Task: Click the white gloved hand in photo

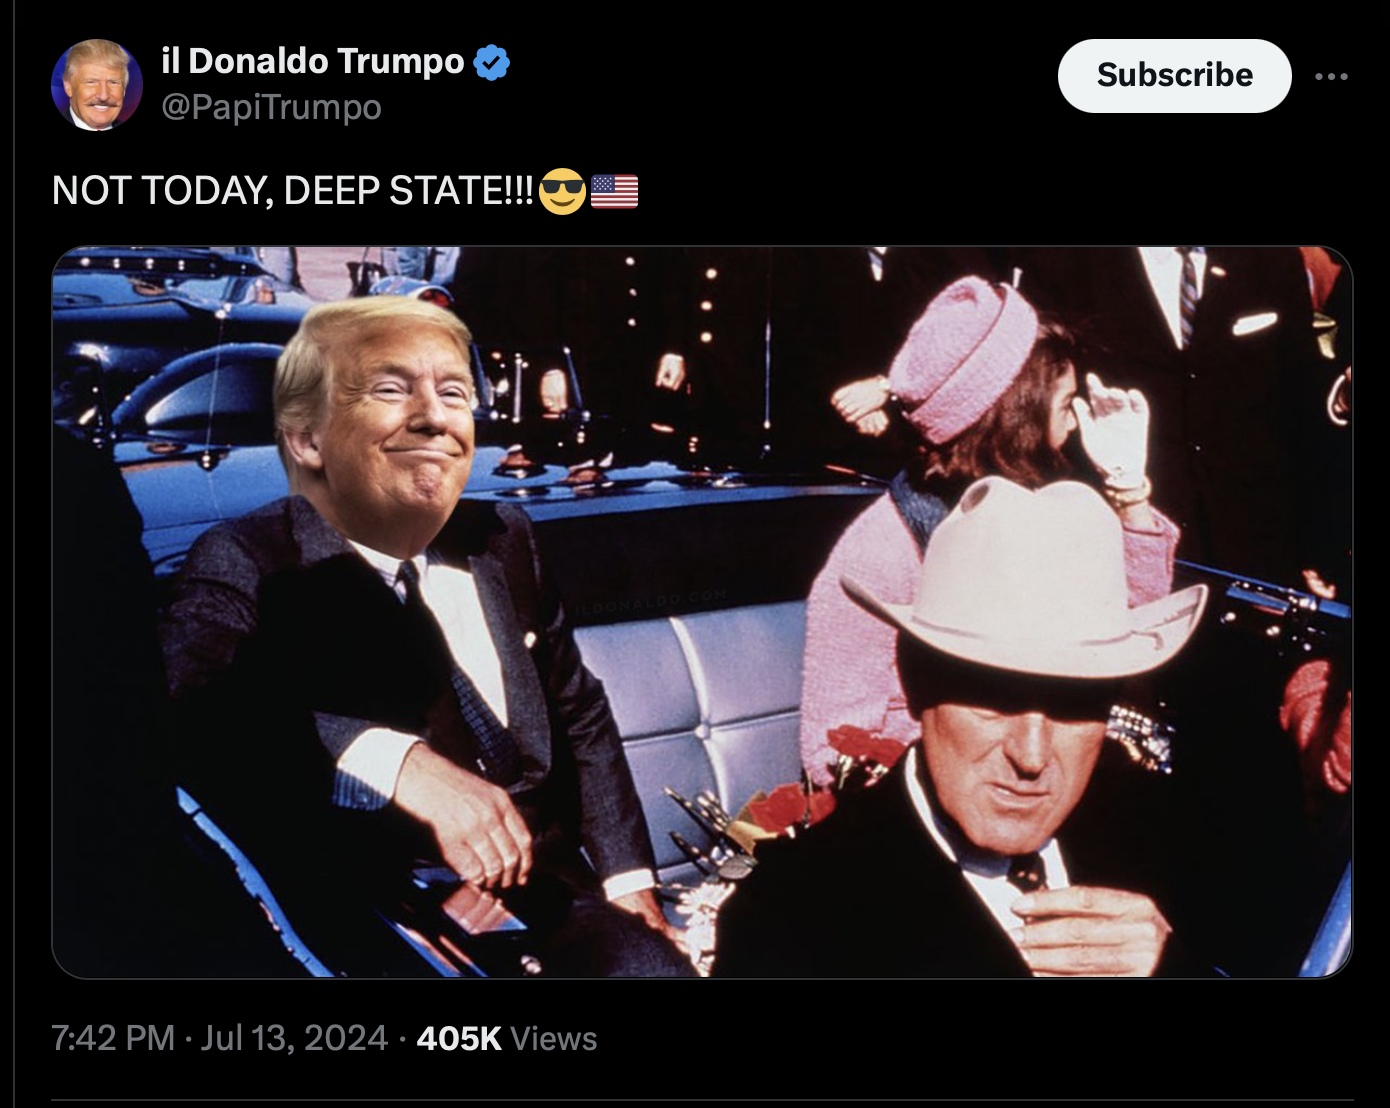Action: point(1113,430)
